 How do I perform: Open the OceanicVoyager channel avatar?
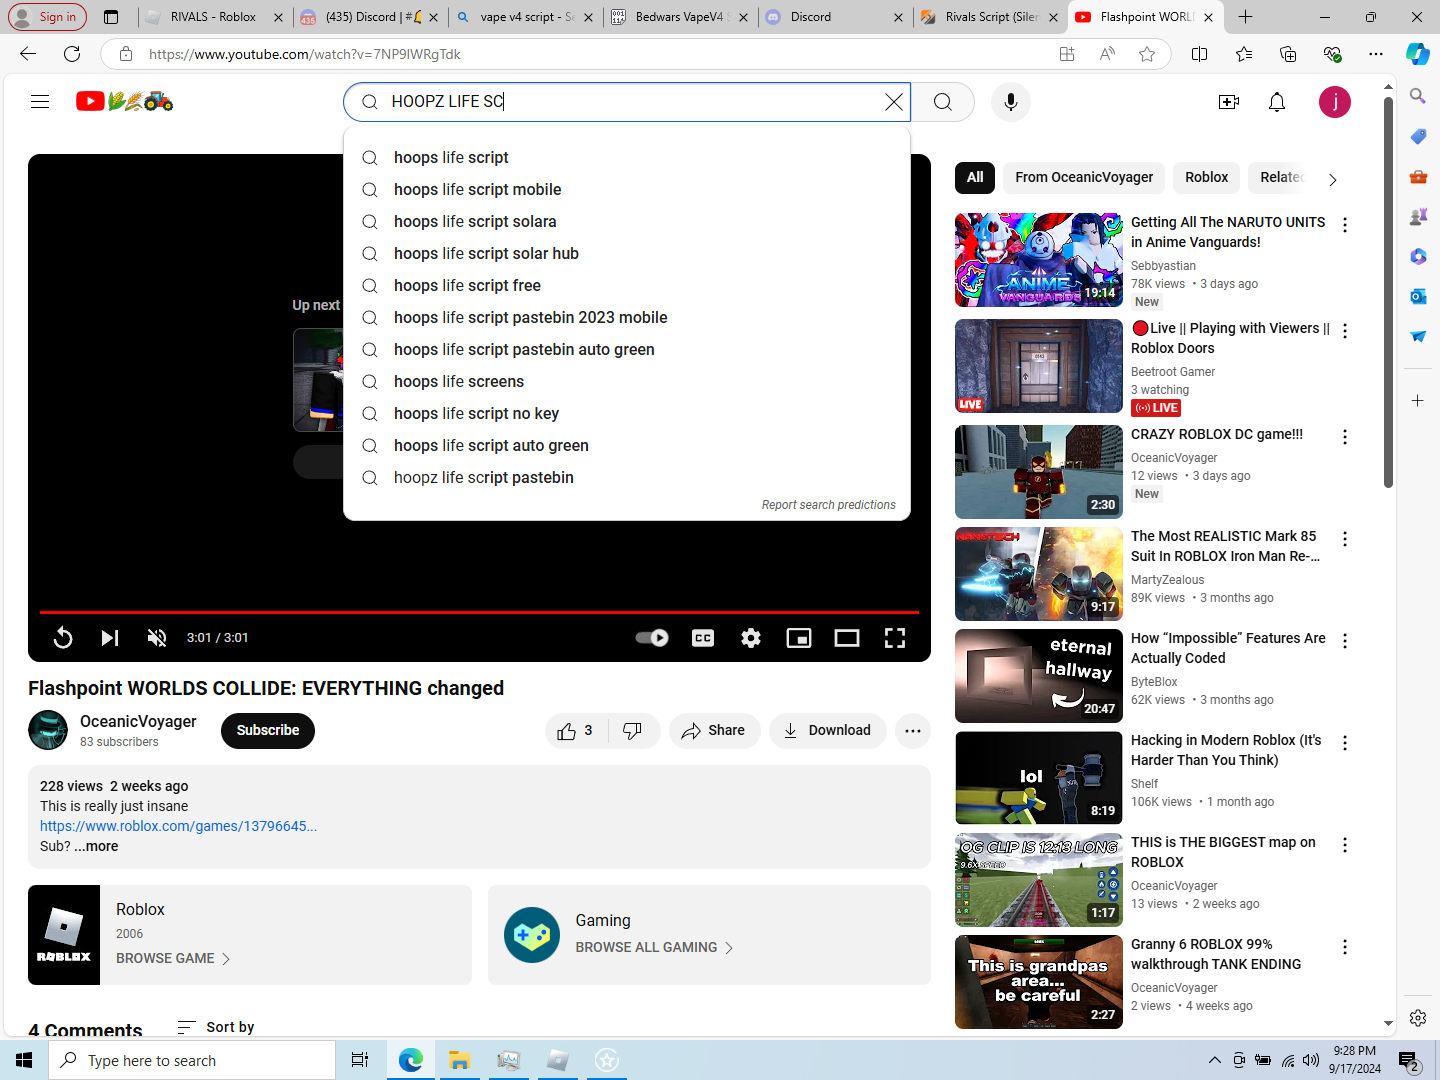pos(48,730)
